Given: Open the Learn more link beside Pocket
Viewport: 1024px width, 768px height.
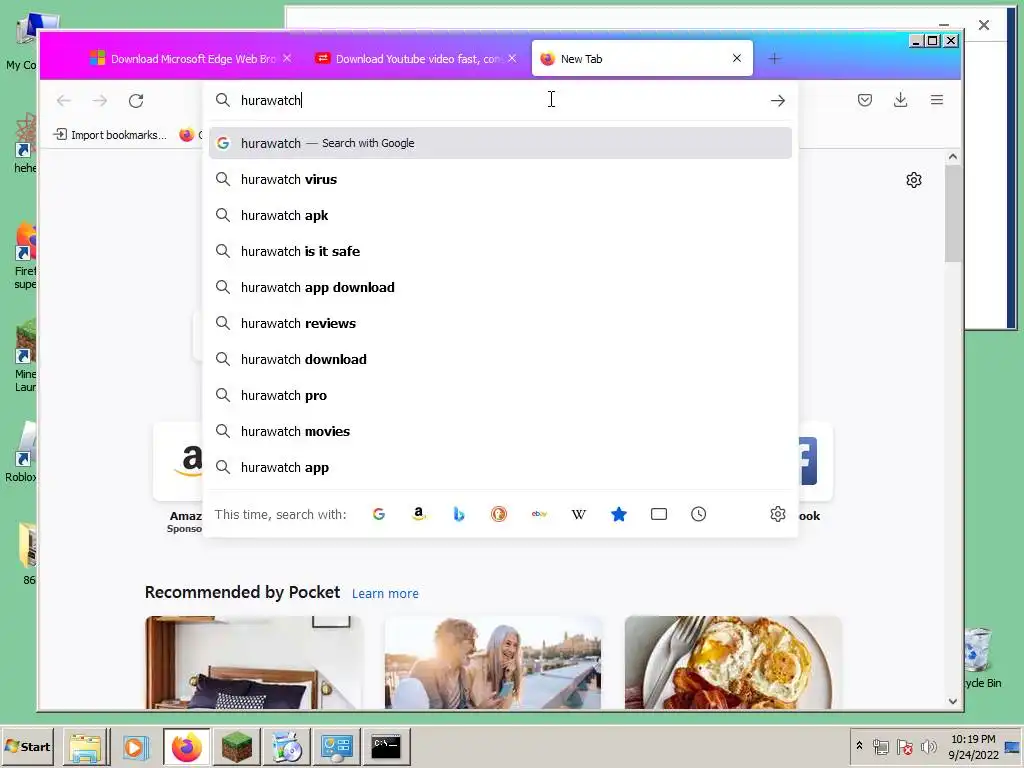Looking at the screenshot, I should point(385,594).
